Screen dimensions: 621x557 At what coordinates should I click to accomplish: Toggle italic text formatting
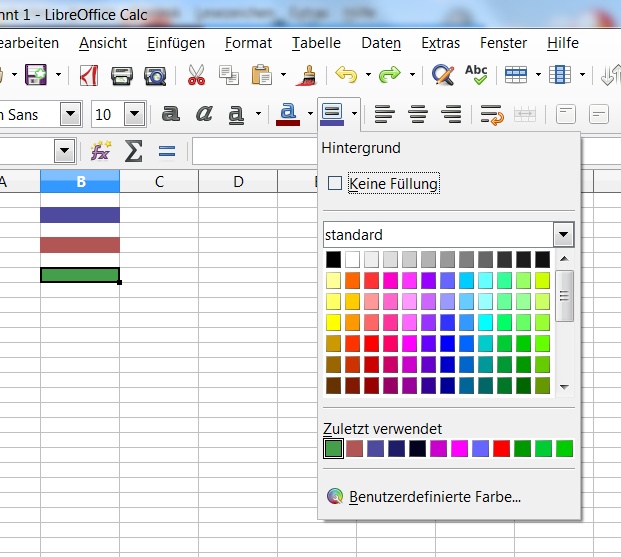point(204,113)
